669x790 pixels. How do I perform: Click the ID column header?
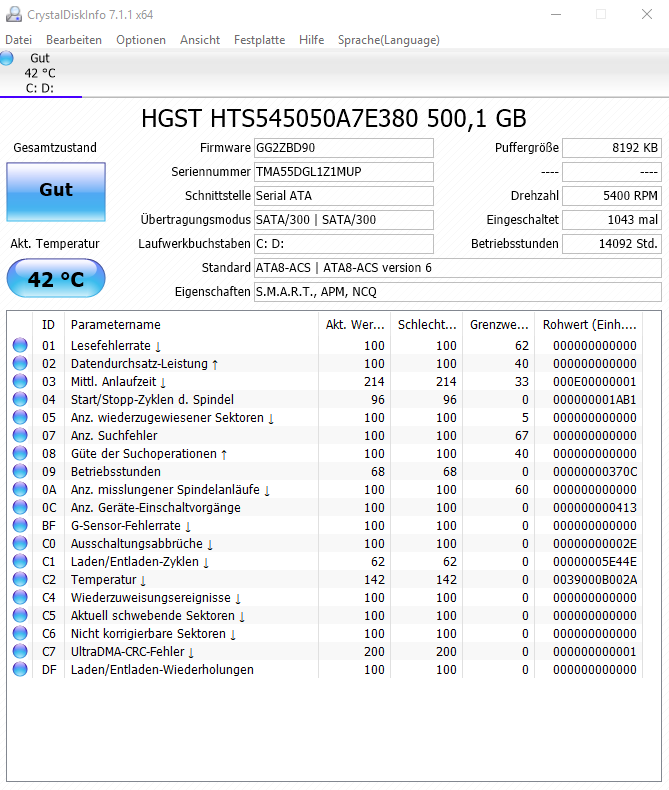(48, 324)
